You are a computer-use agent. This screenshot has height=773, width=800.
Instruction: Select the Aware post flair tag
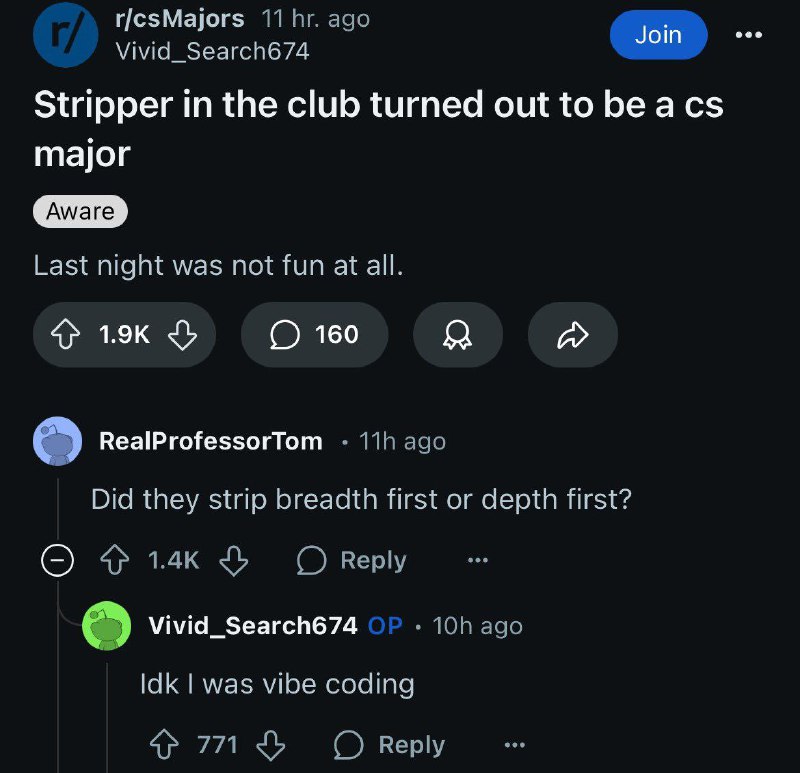click(80, 211)
